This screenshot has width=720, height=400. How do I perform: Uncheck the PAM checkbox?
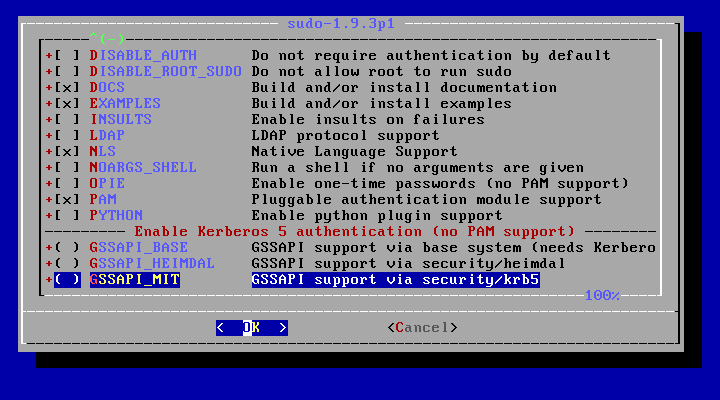[x=68, y=199]
